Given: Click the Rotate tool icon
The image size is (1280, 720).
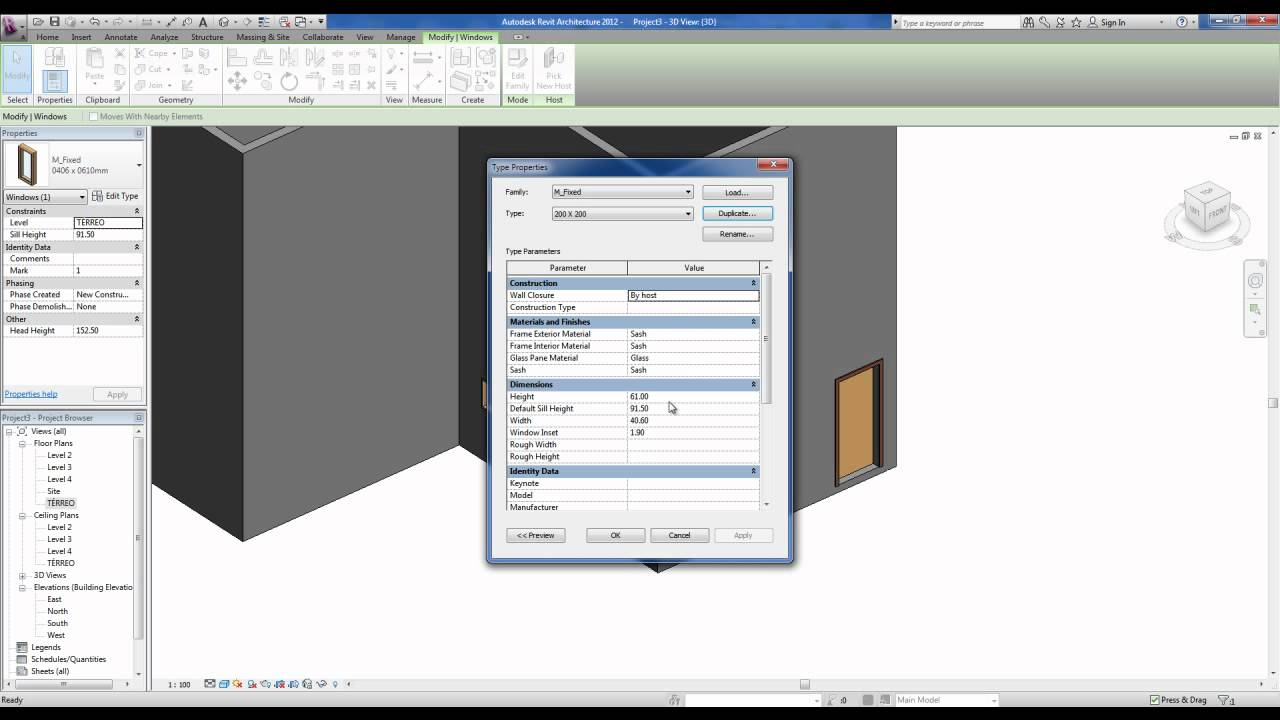Looking at the screenshot, I should click(x=289, y=81).
